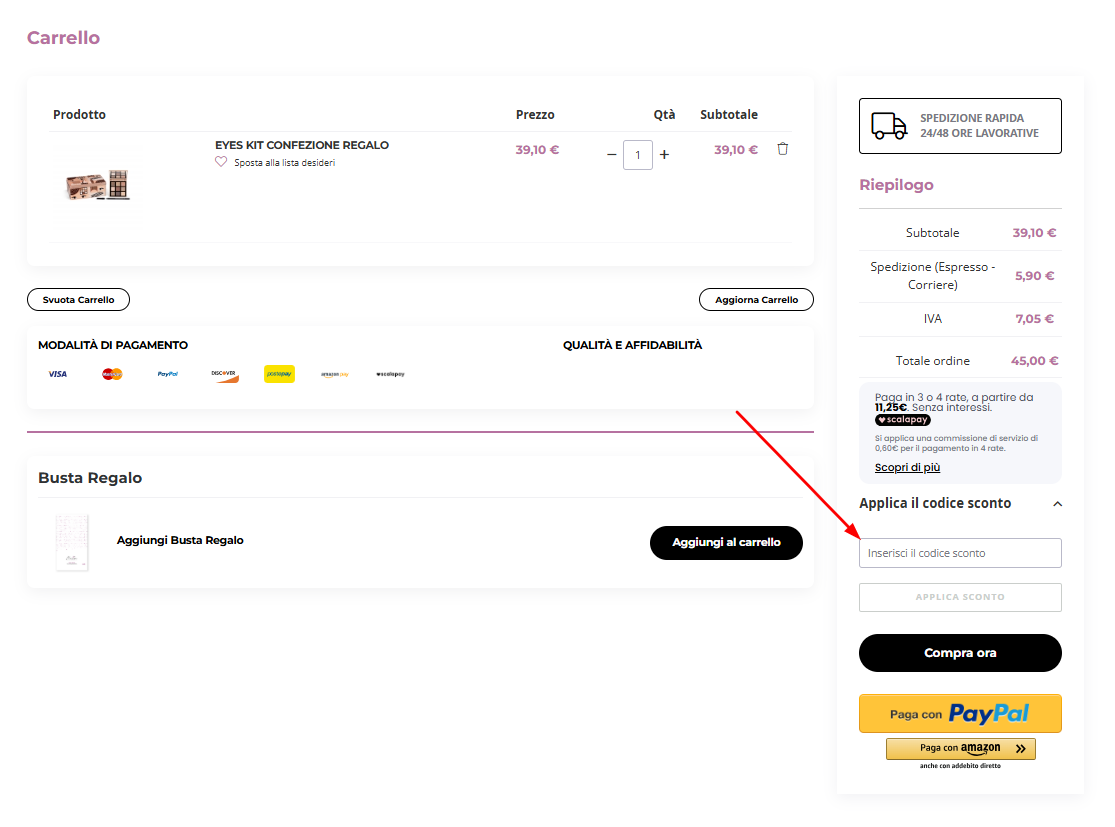The width and height of the screenshot is (1115, 827).
Task: Click the Discover payment logo
Action: (224, 374)
